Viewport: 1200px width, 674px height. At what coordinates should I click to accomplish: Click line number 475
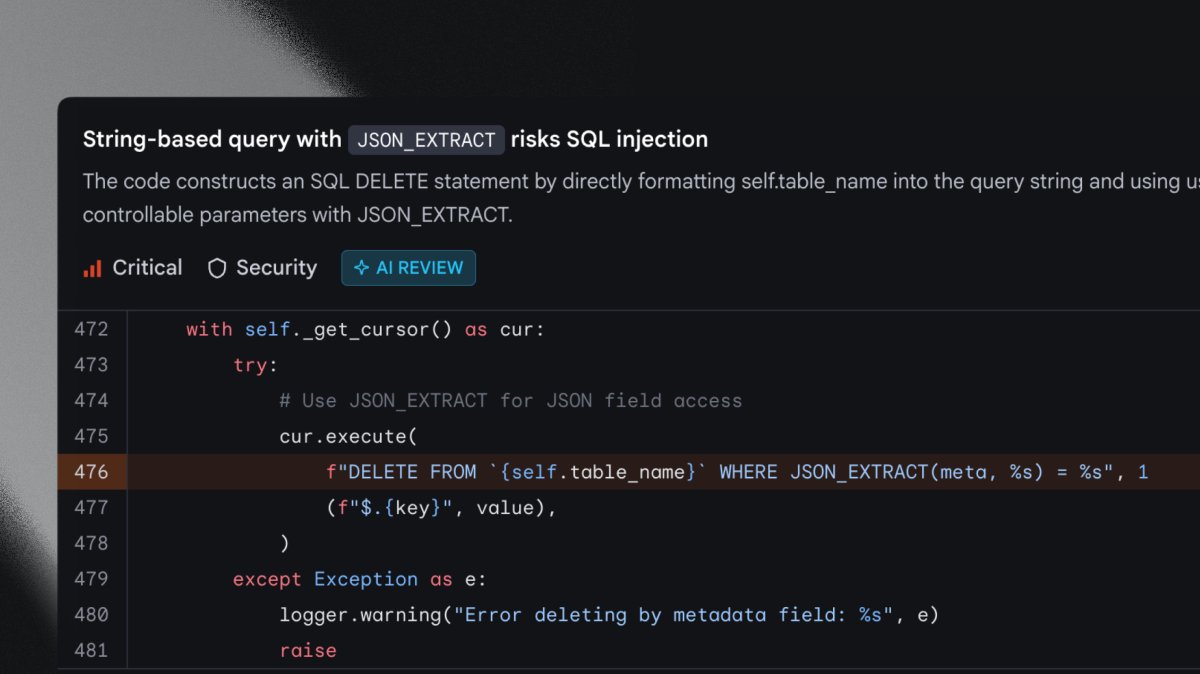point(91,436)
